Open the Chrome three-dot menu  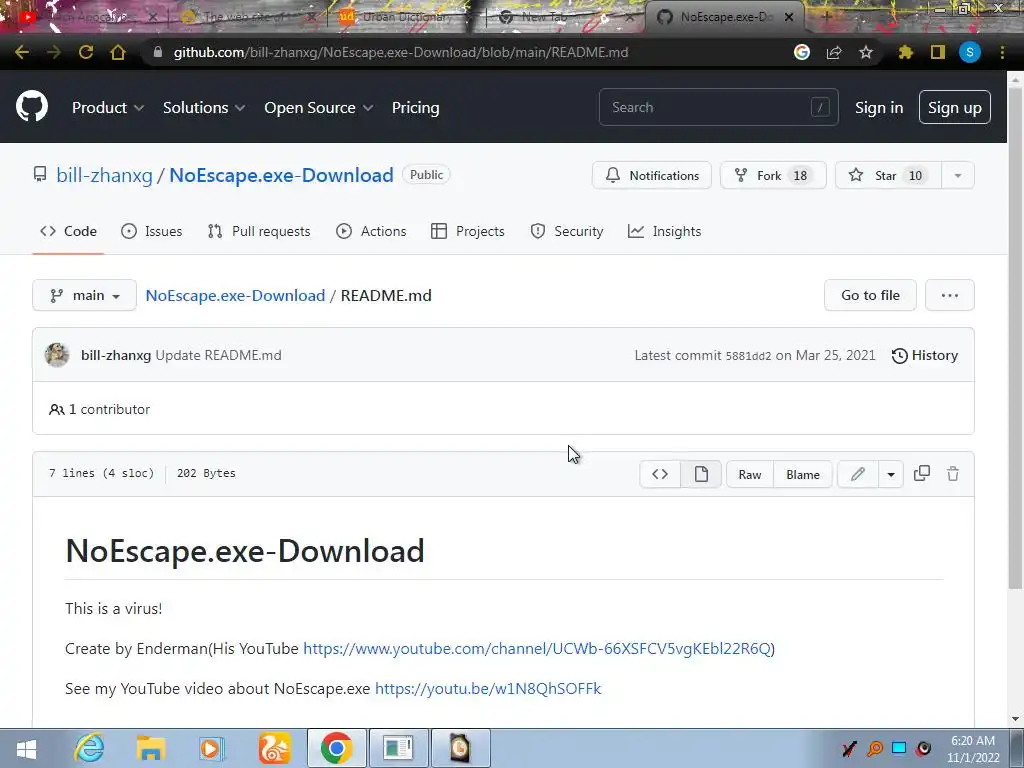tap(1002, 52)
